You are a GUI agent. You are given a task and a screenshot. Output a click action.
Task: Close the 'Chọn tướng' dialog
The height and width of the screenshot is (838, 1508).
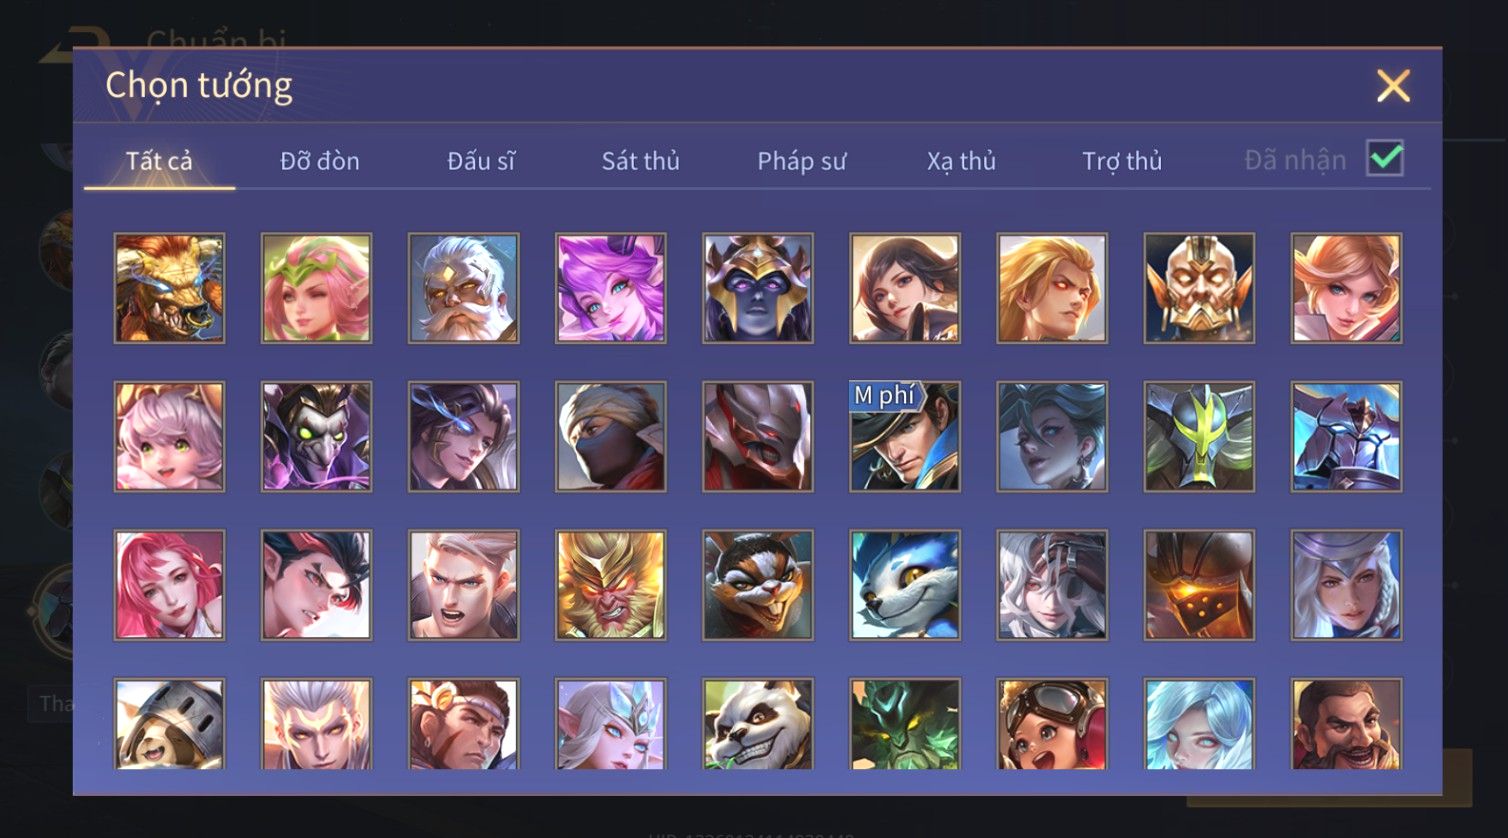tap(1393, 86)
